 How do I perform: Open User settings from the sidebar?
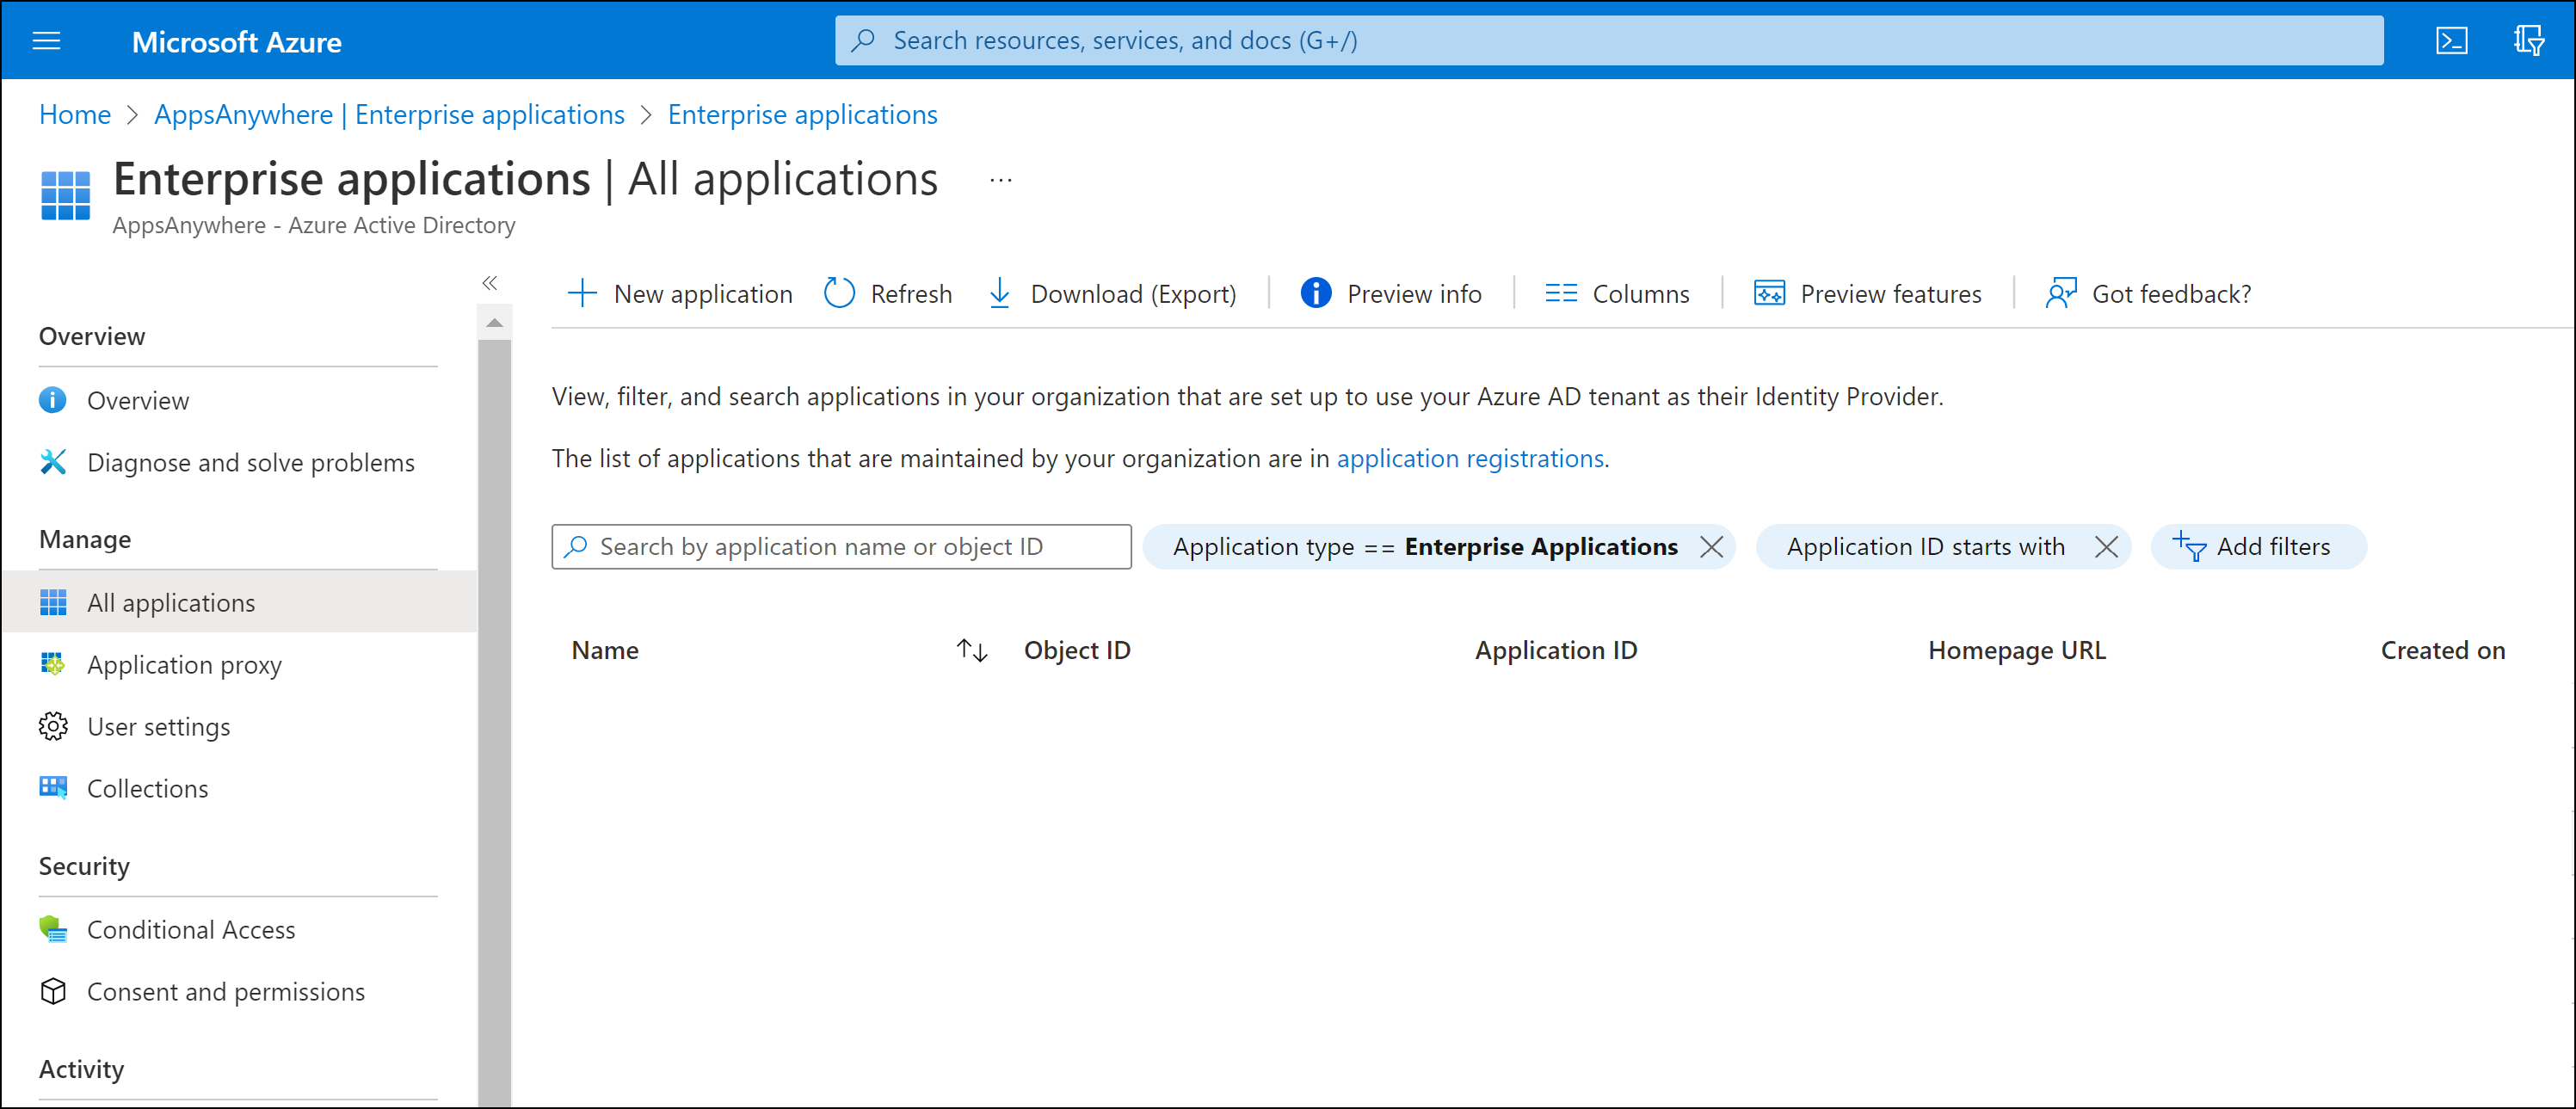tap(158, 726)
